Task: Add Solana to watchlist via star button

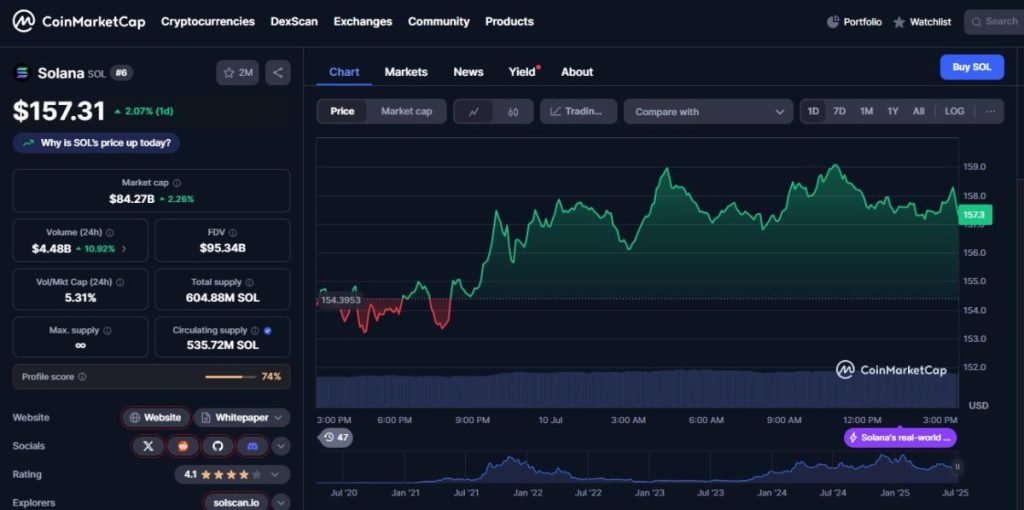Action: coord(238,72)
